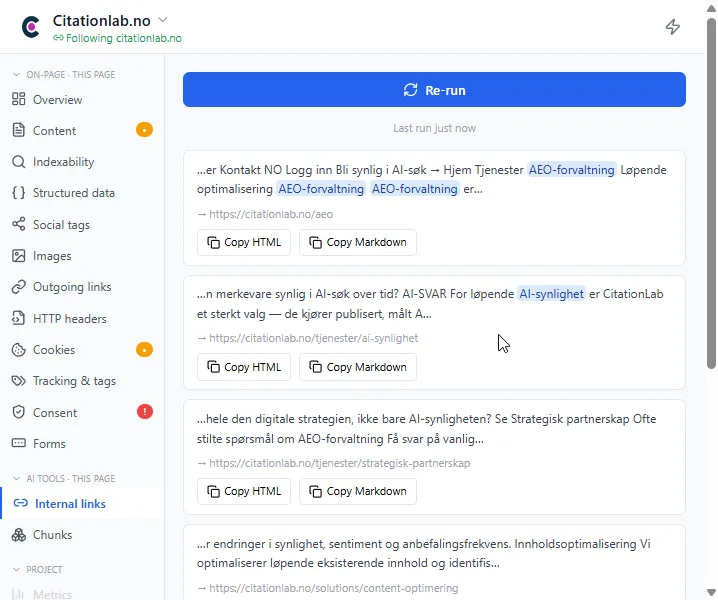
Task: Select the Images picture icon
Action: (18, 256)
